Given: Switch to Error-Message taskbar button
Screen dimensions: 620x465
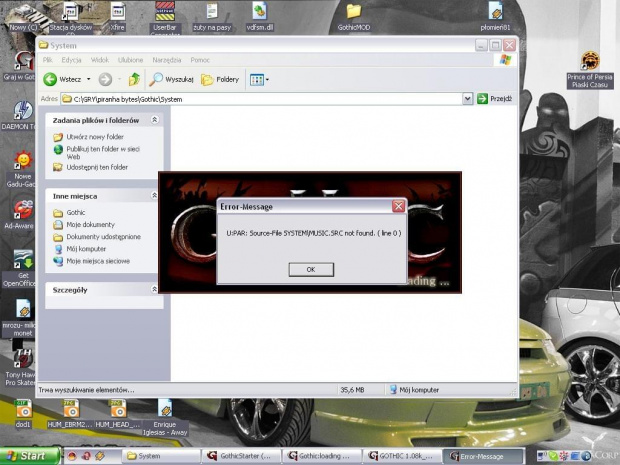Looking at the screenshot, I should 483,456.
